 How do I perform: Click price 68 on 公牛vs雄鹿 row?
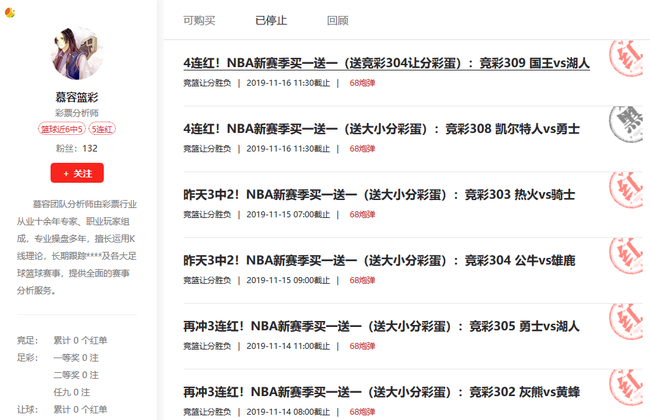362,280
